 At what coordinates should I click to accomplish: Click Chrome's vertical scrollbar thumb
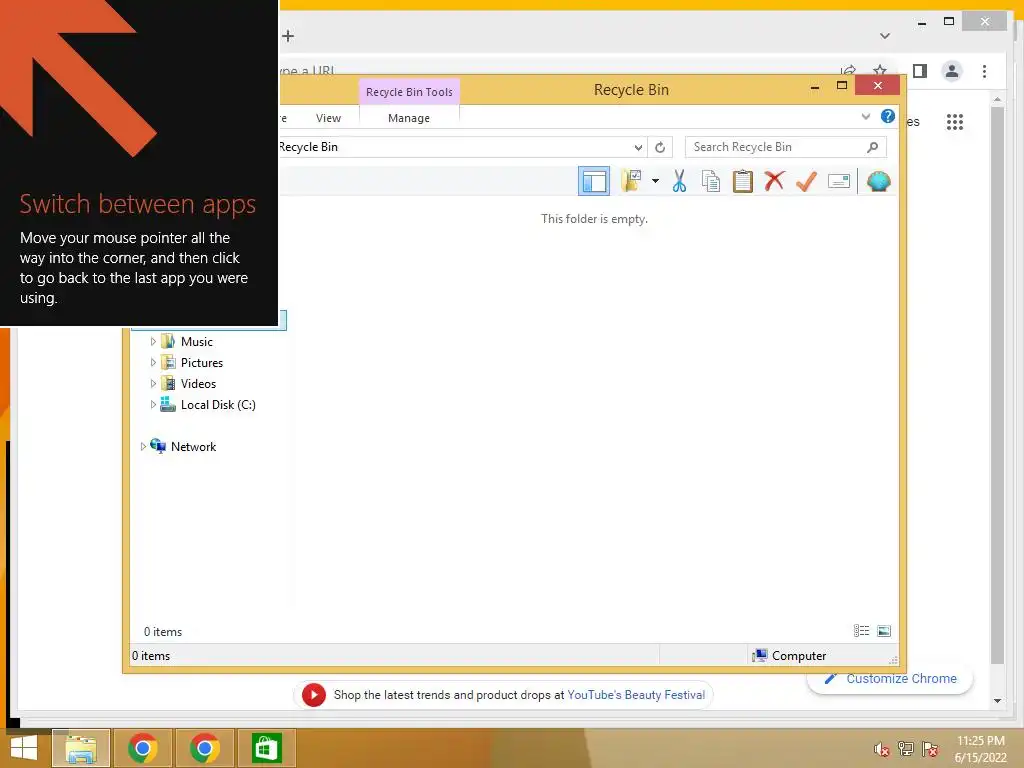[x=997, y=385]
